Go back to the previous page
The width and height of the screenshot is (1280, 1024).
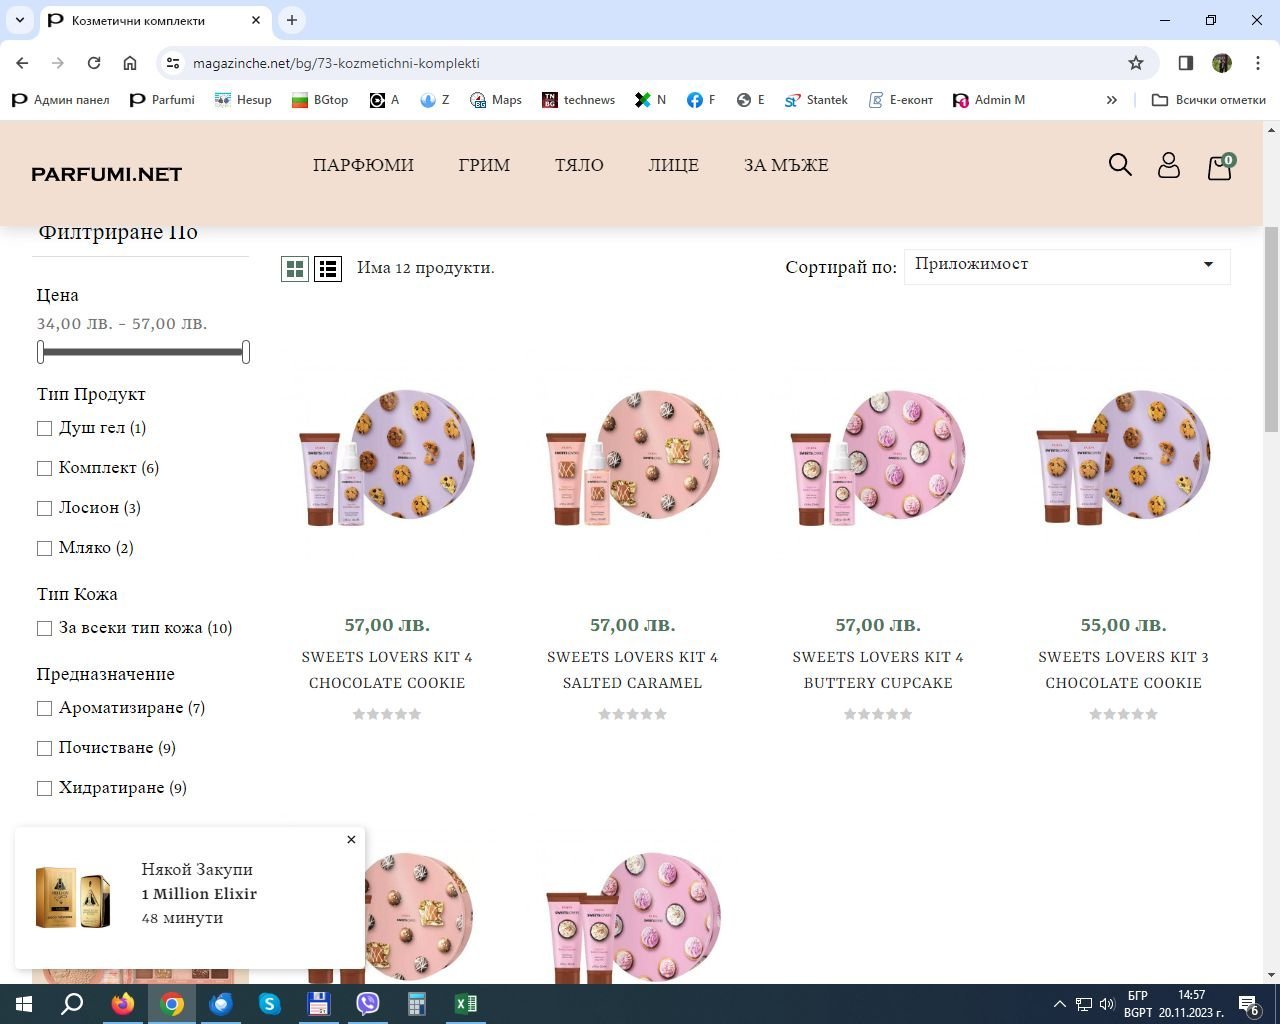[22, 63]
